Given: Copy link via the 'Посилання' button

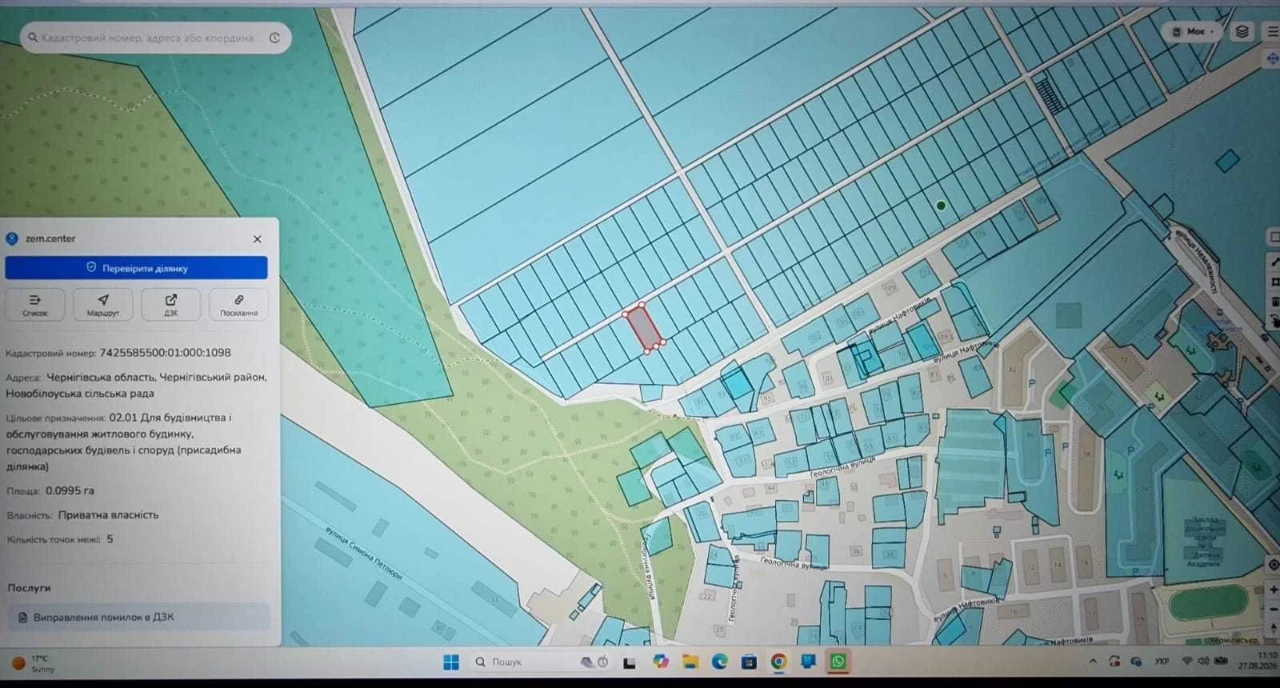Looking at the screenshot, I should (x=239, y=305).
